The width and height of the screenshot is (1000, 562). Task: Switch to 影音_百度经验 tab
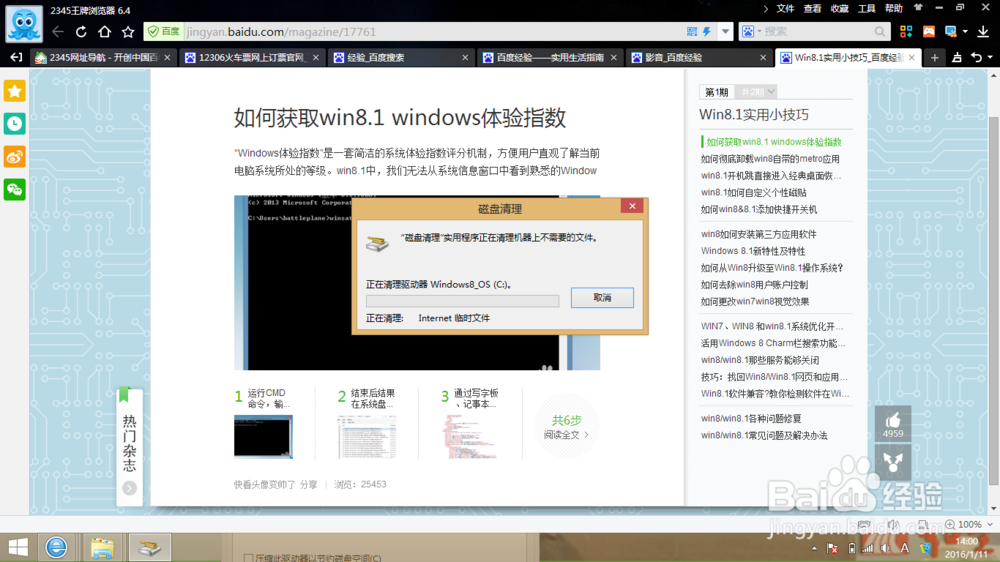coord(699,57)
